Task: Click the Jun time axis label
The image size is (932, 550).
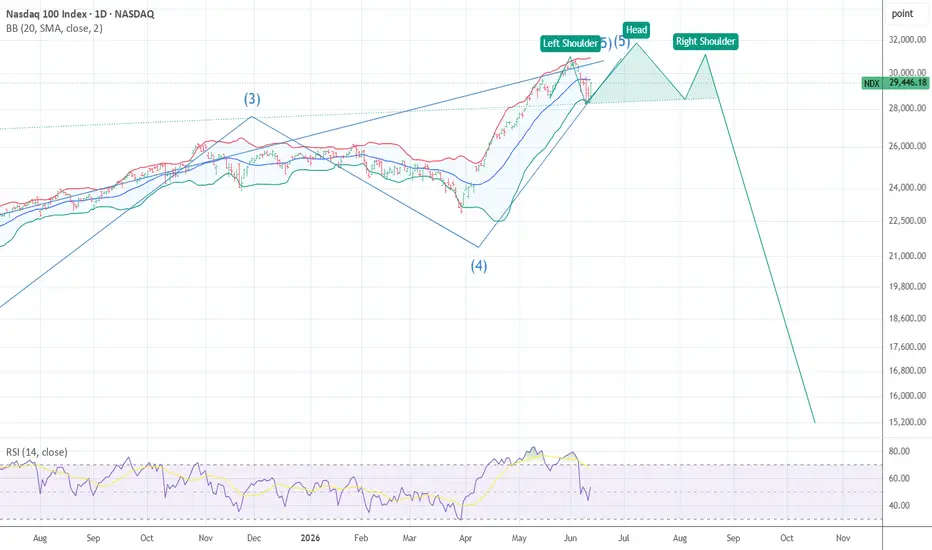Action: pos(570,538)
